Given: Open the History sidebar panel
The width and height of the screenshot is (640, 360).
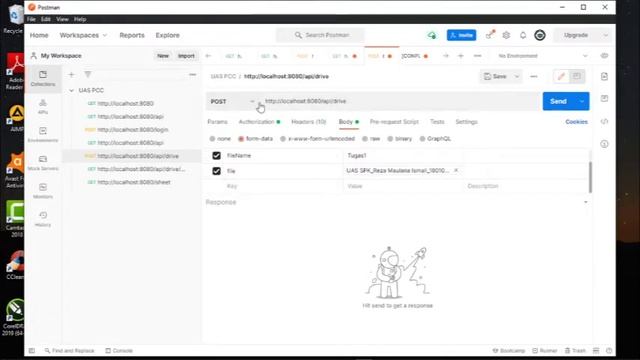Looking at the screenshot, I should pyautogui.click(x=43, y=219).
